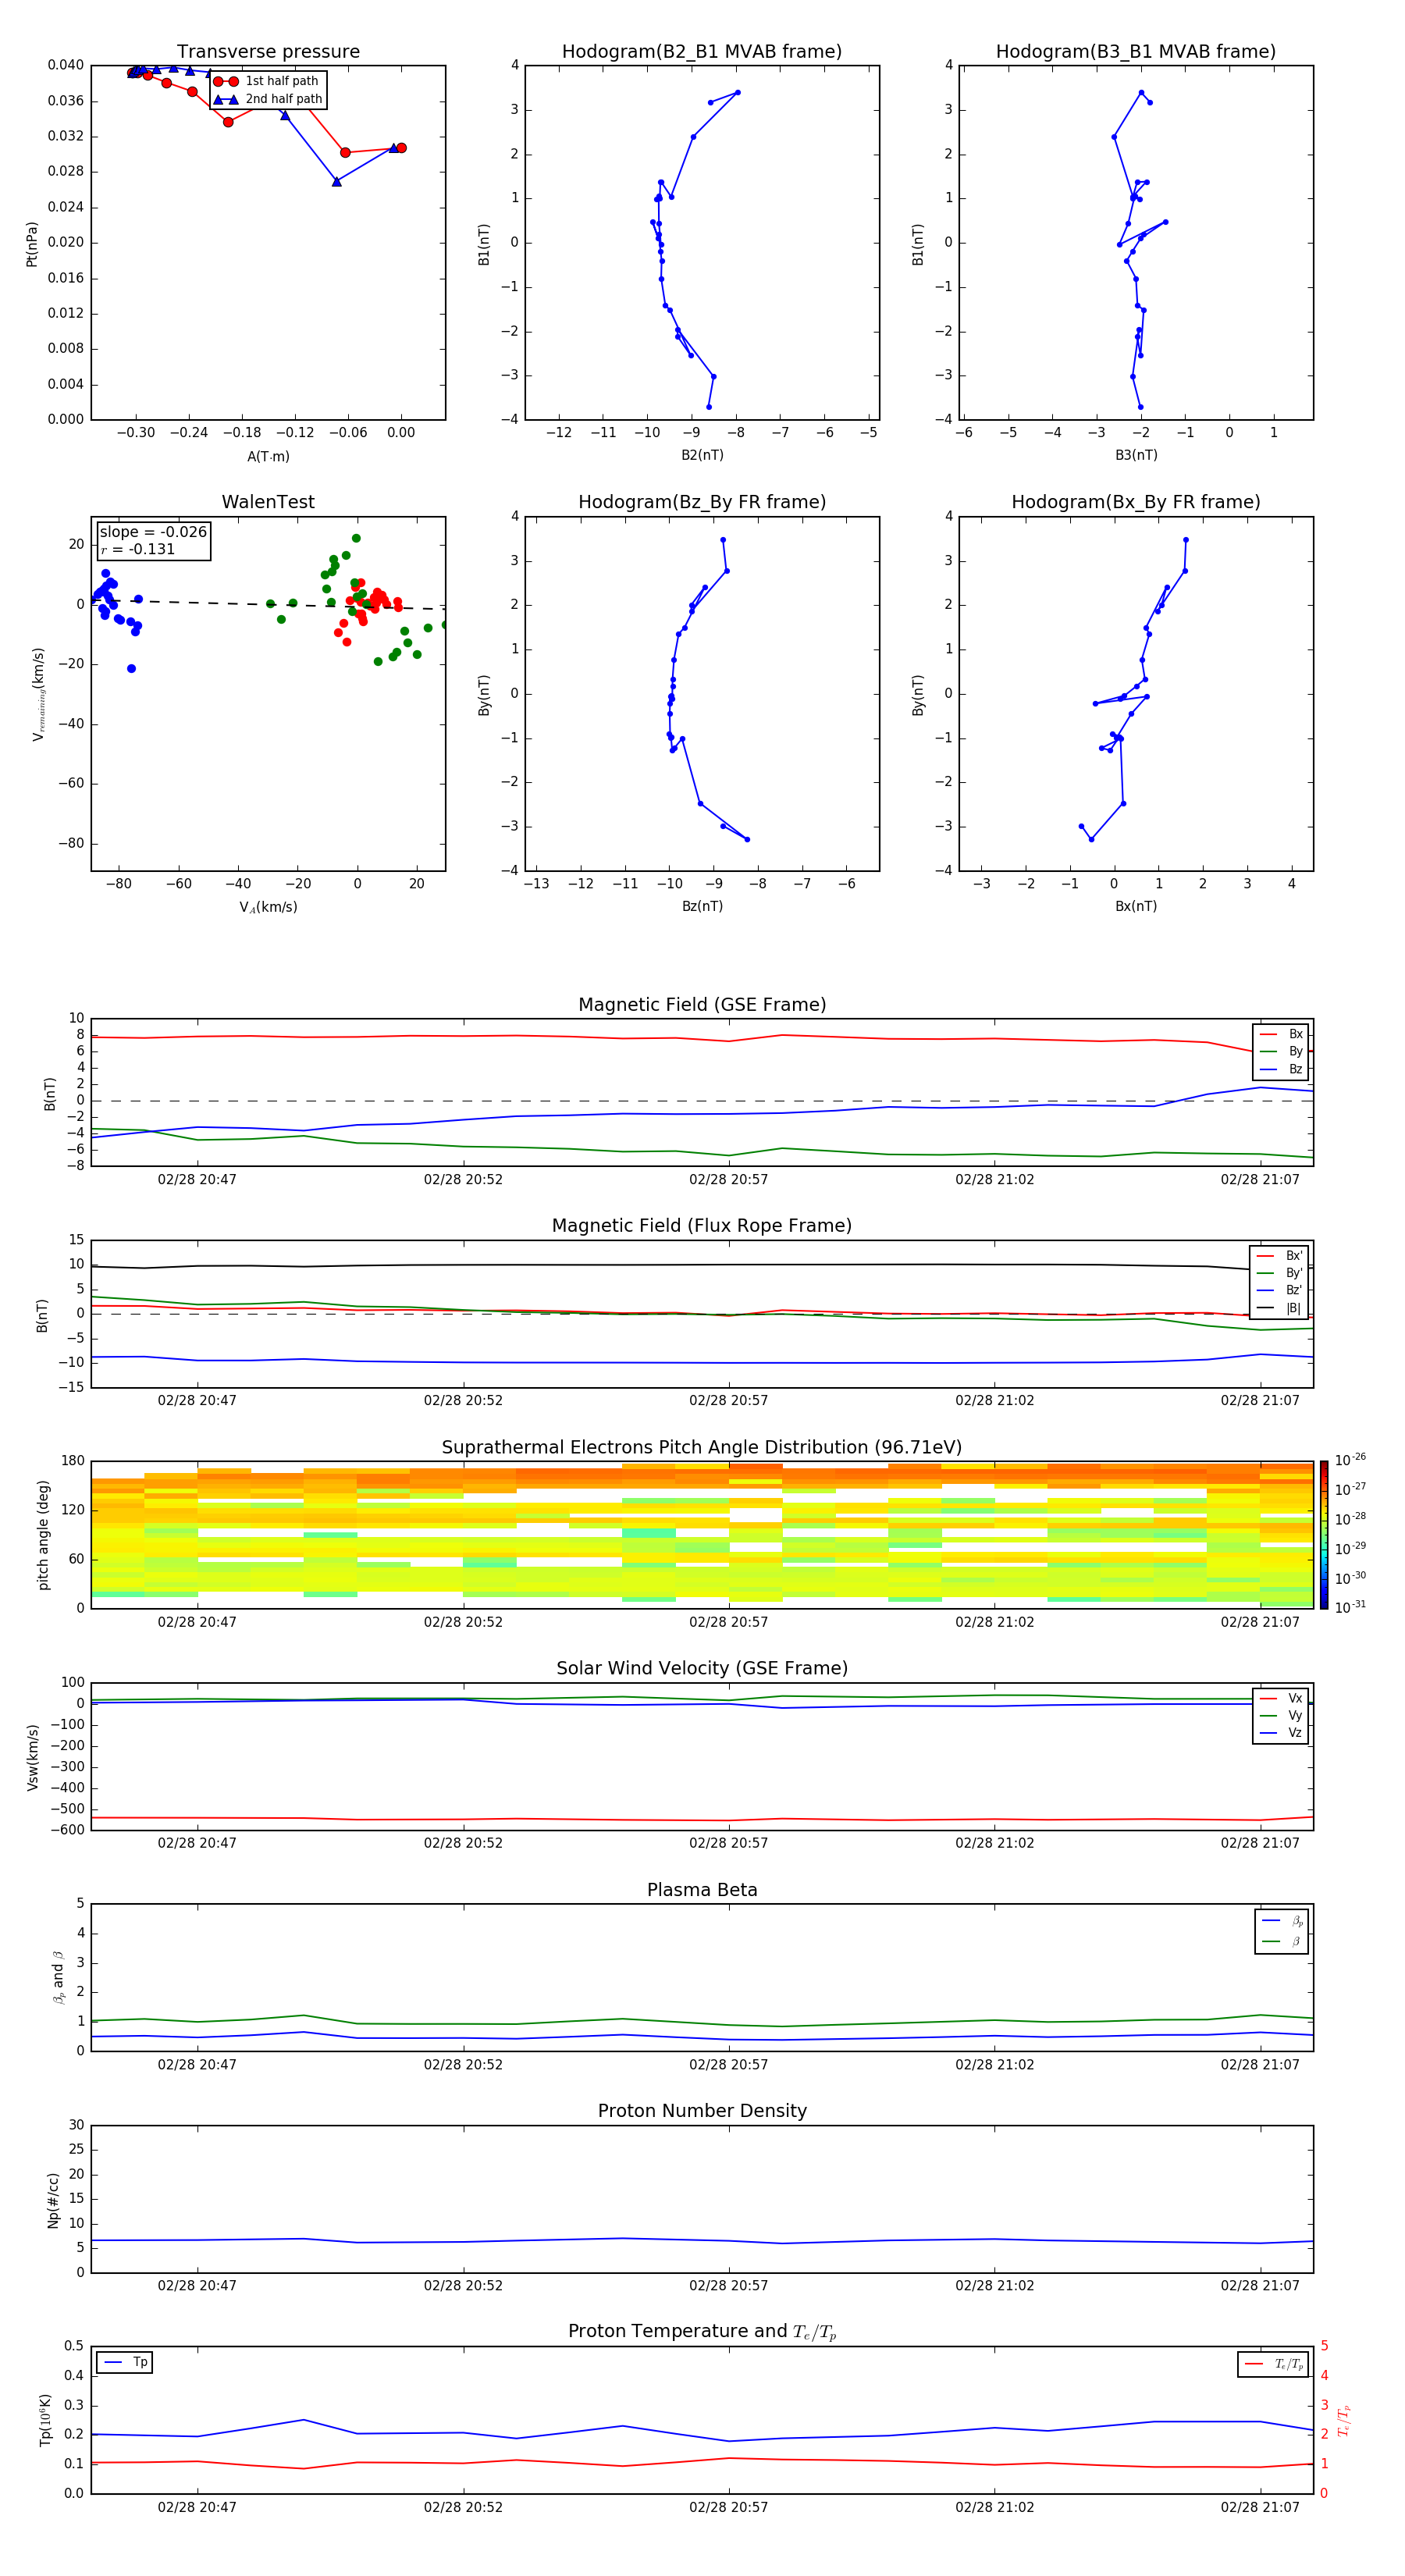Image resolution: width=1405 pixels, height=2576 pixels.
Task: Click the Bx' legend entry in Flux Rope panel
Action: (x=1280, y=1256)
